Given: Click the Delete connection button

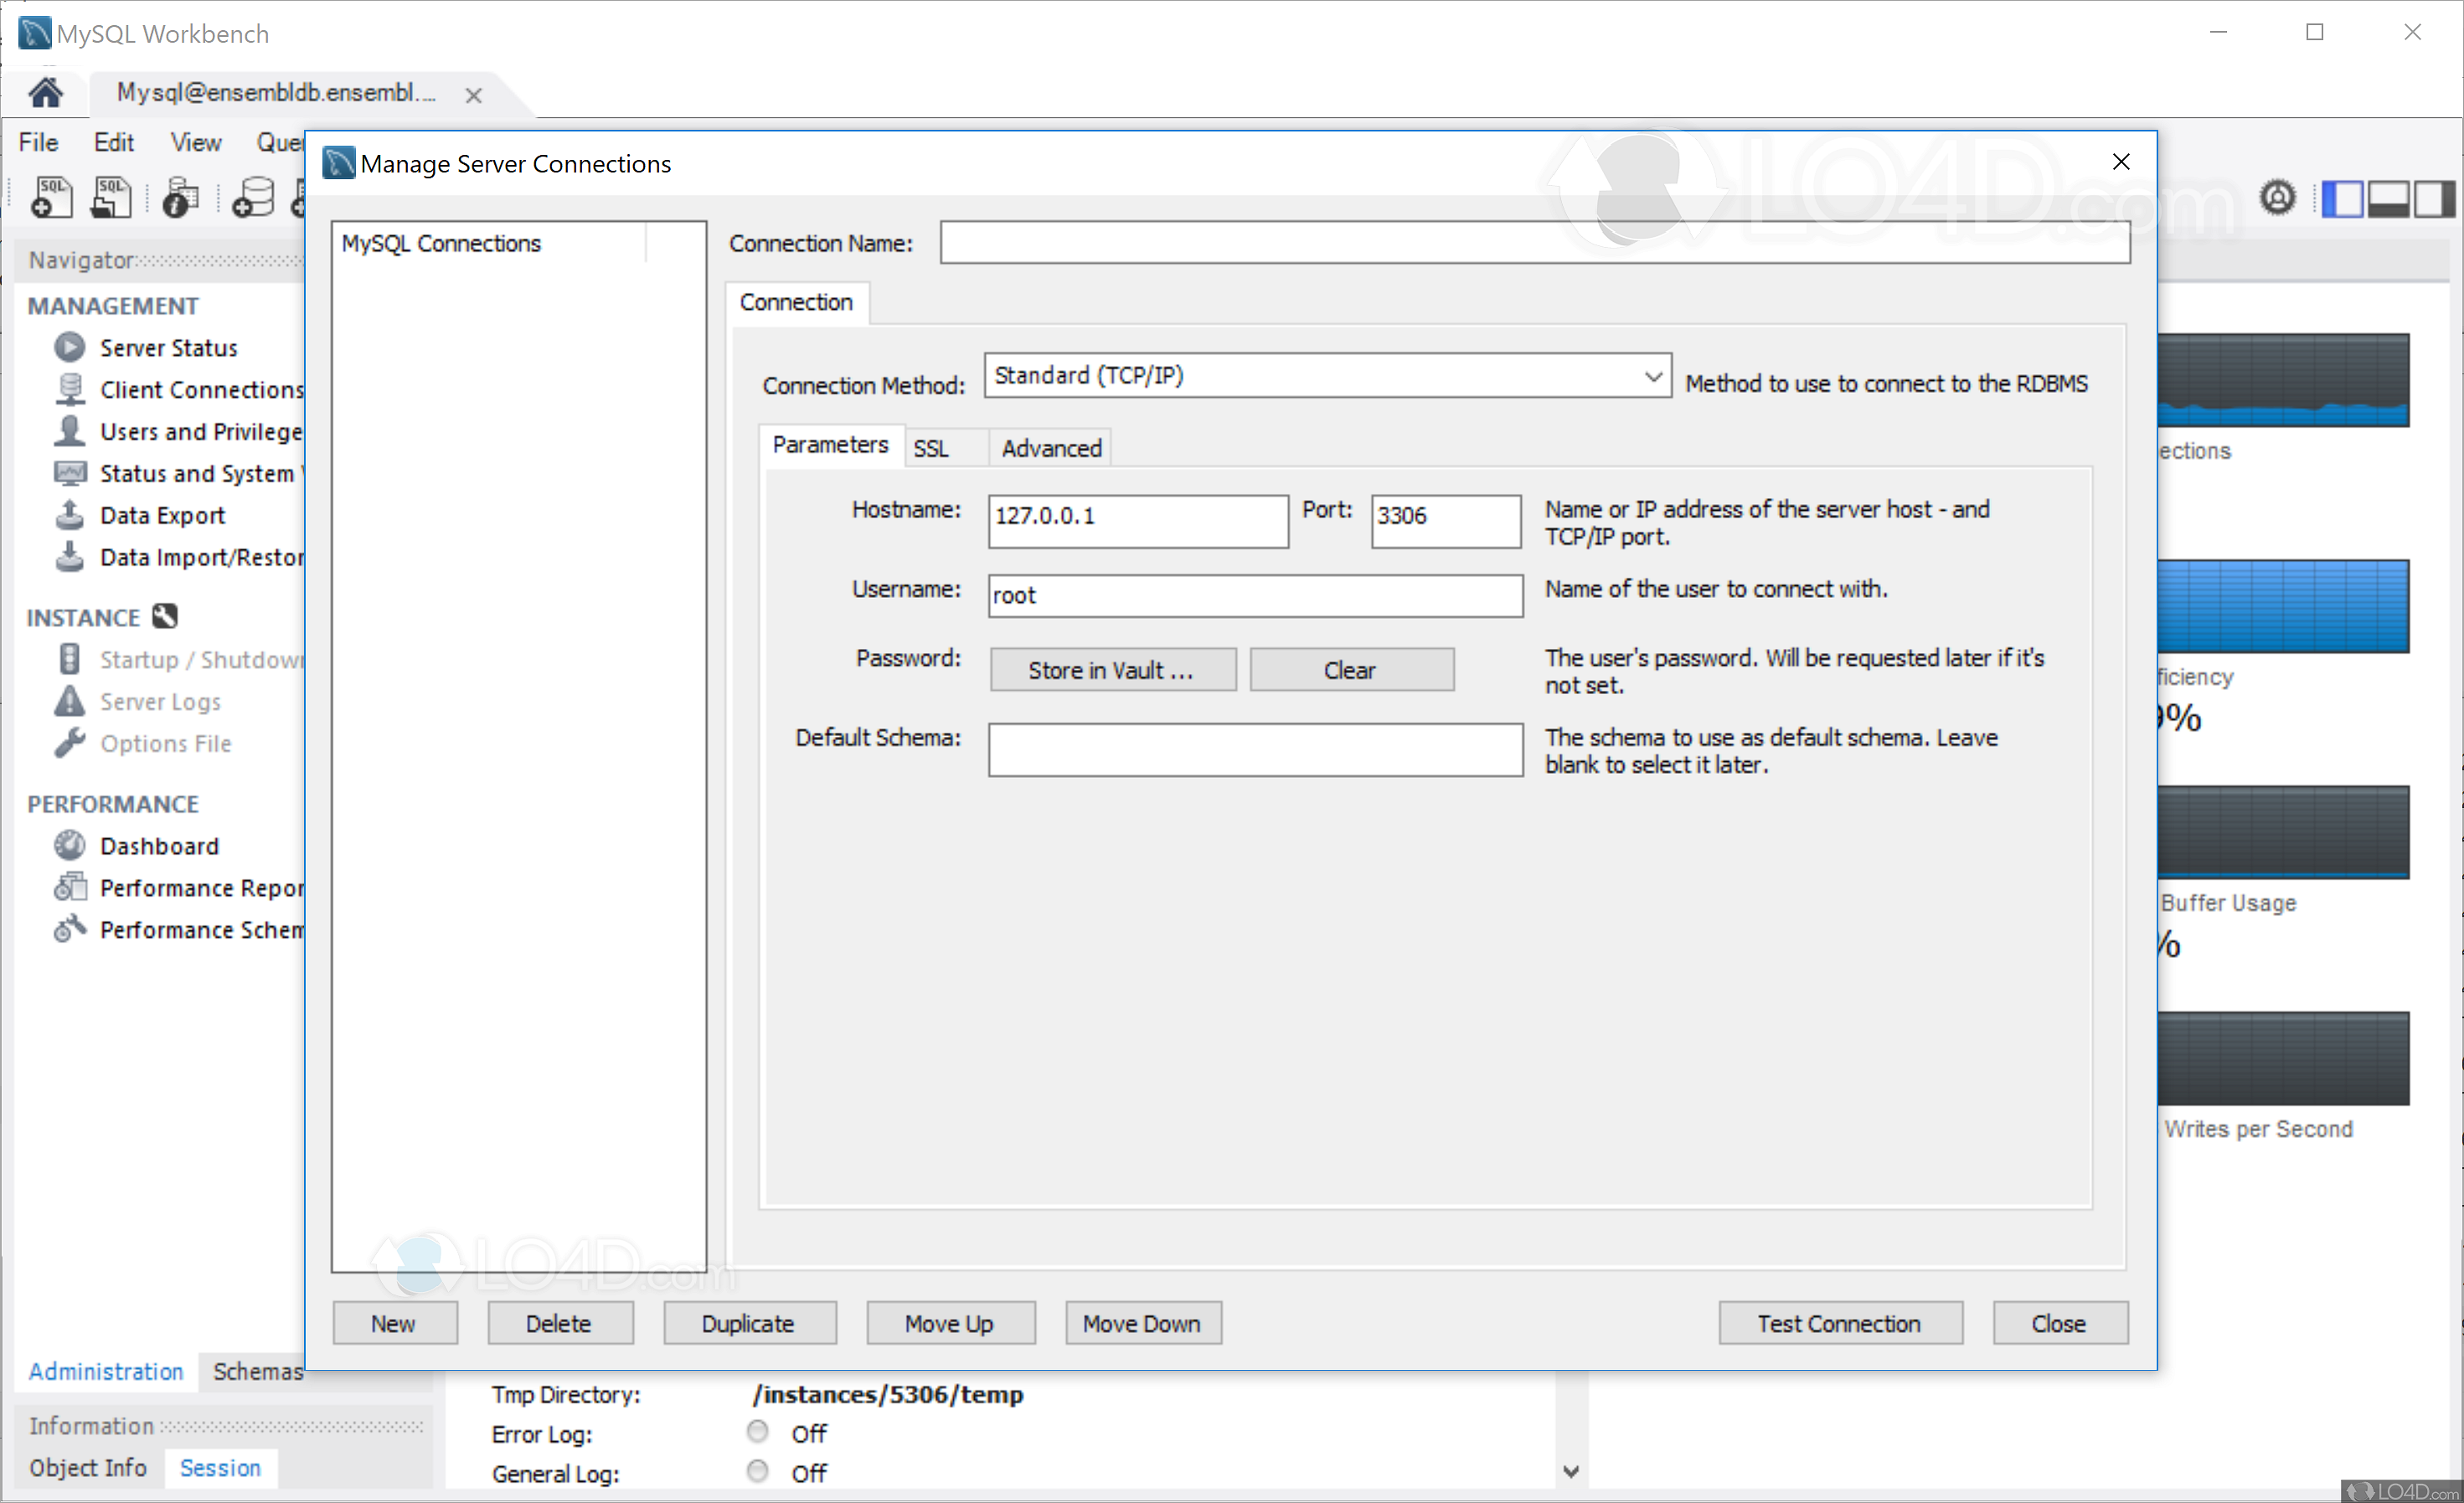Looking at the screenshot, I should (x=560, y=1324).
